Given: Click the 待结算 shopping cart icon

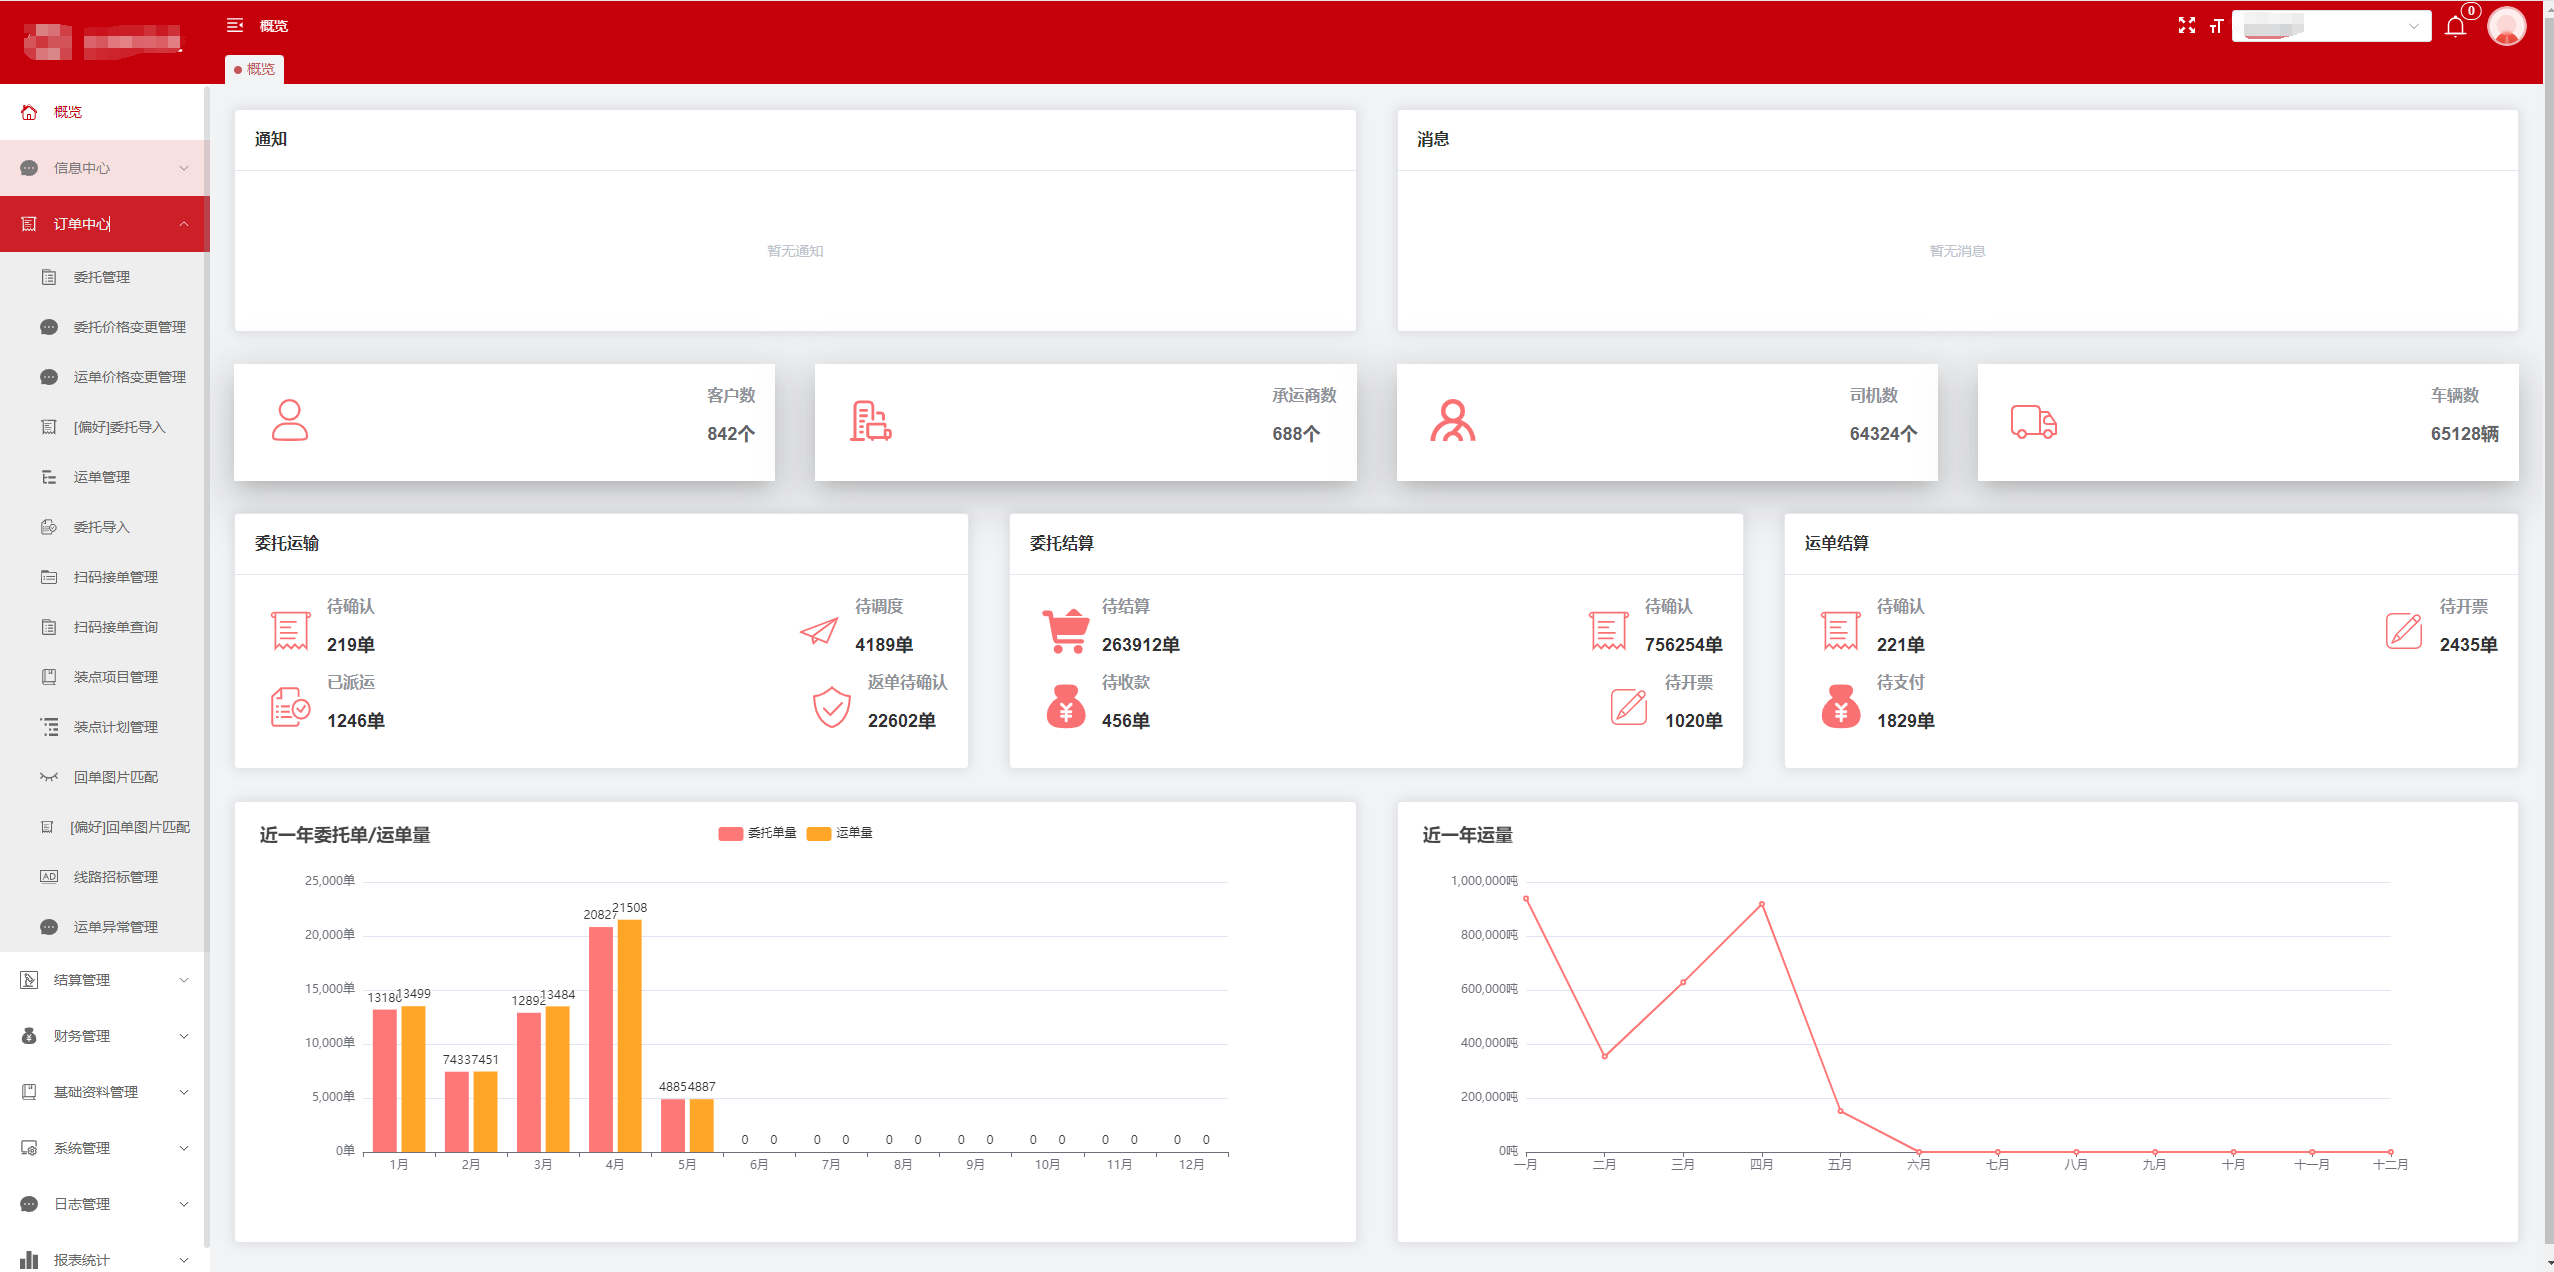Looking at the screenshot, I should click(x=1065, y=631).
